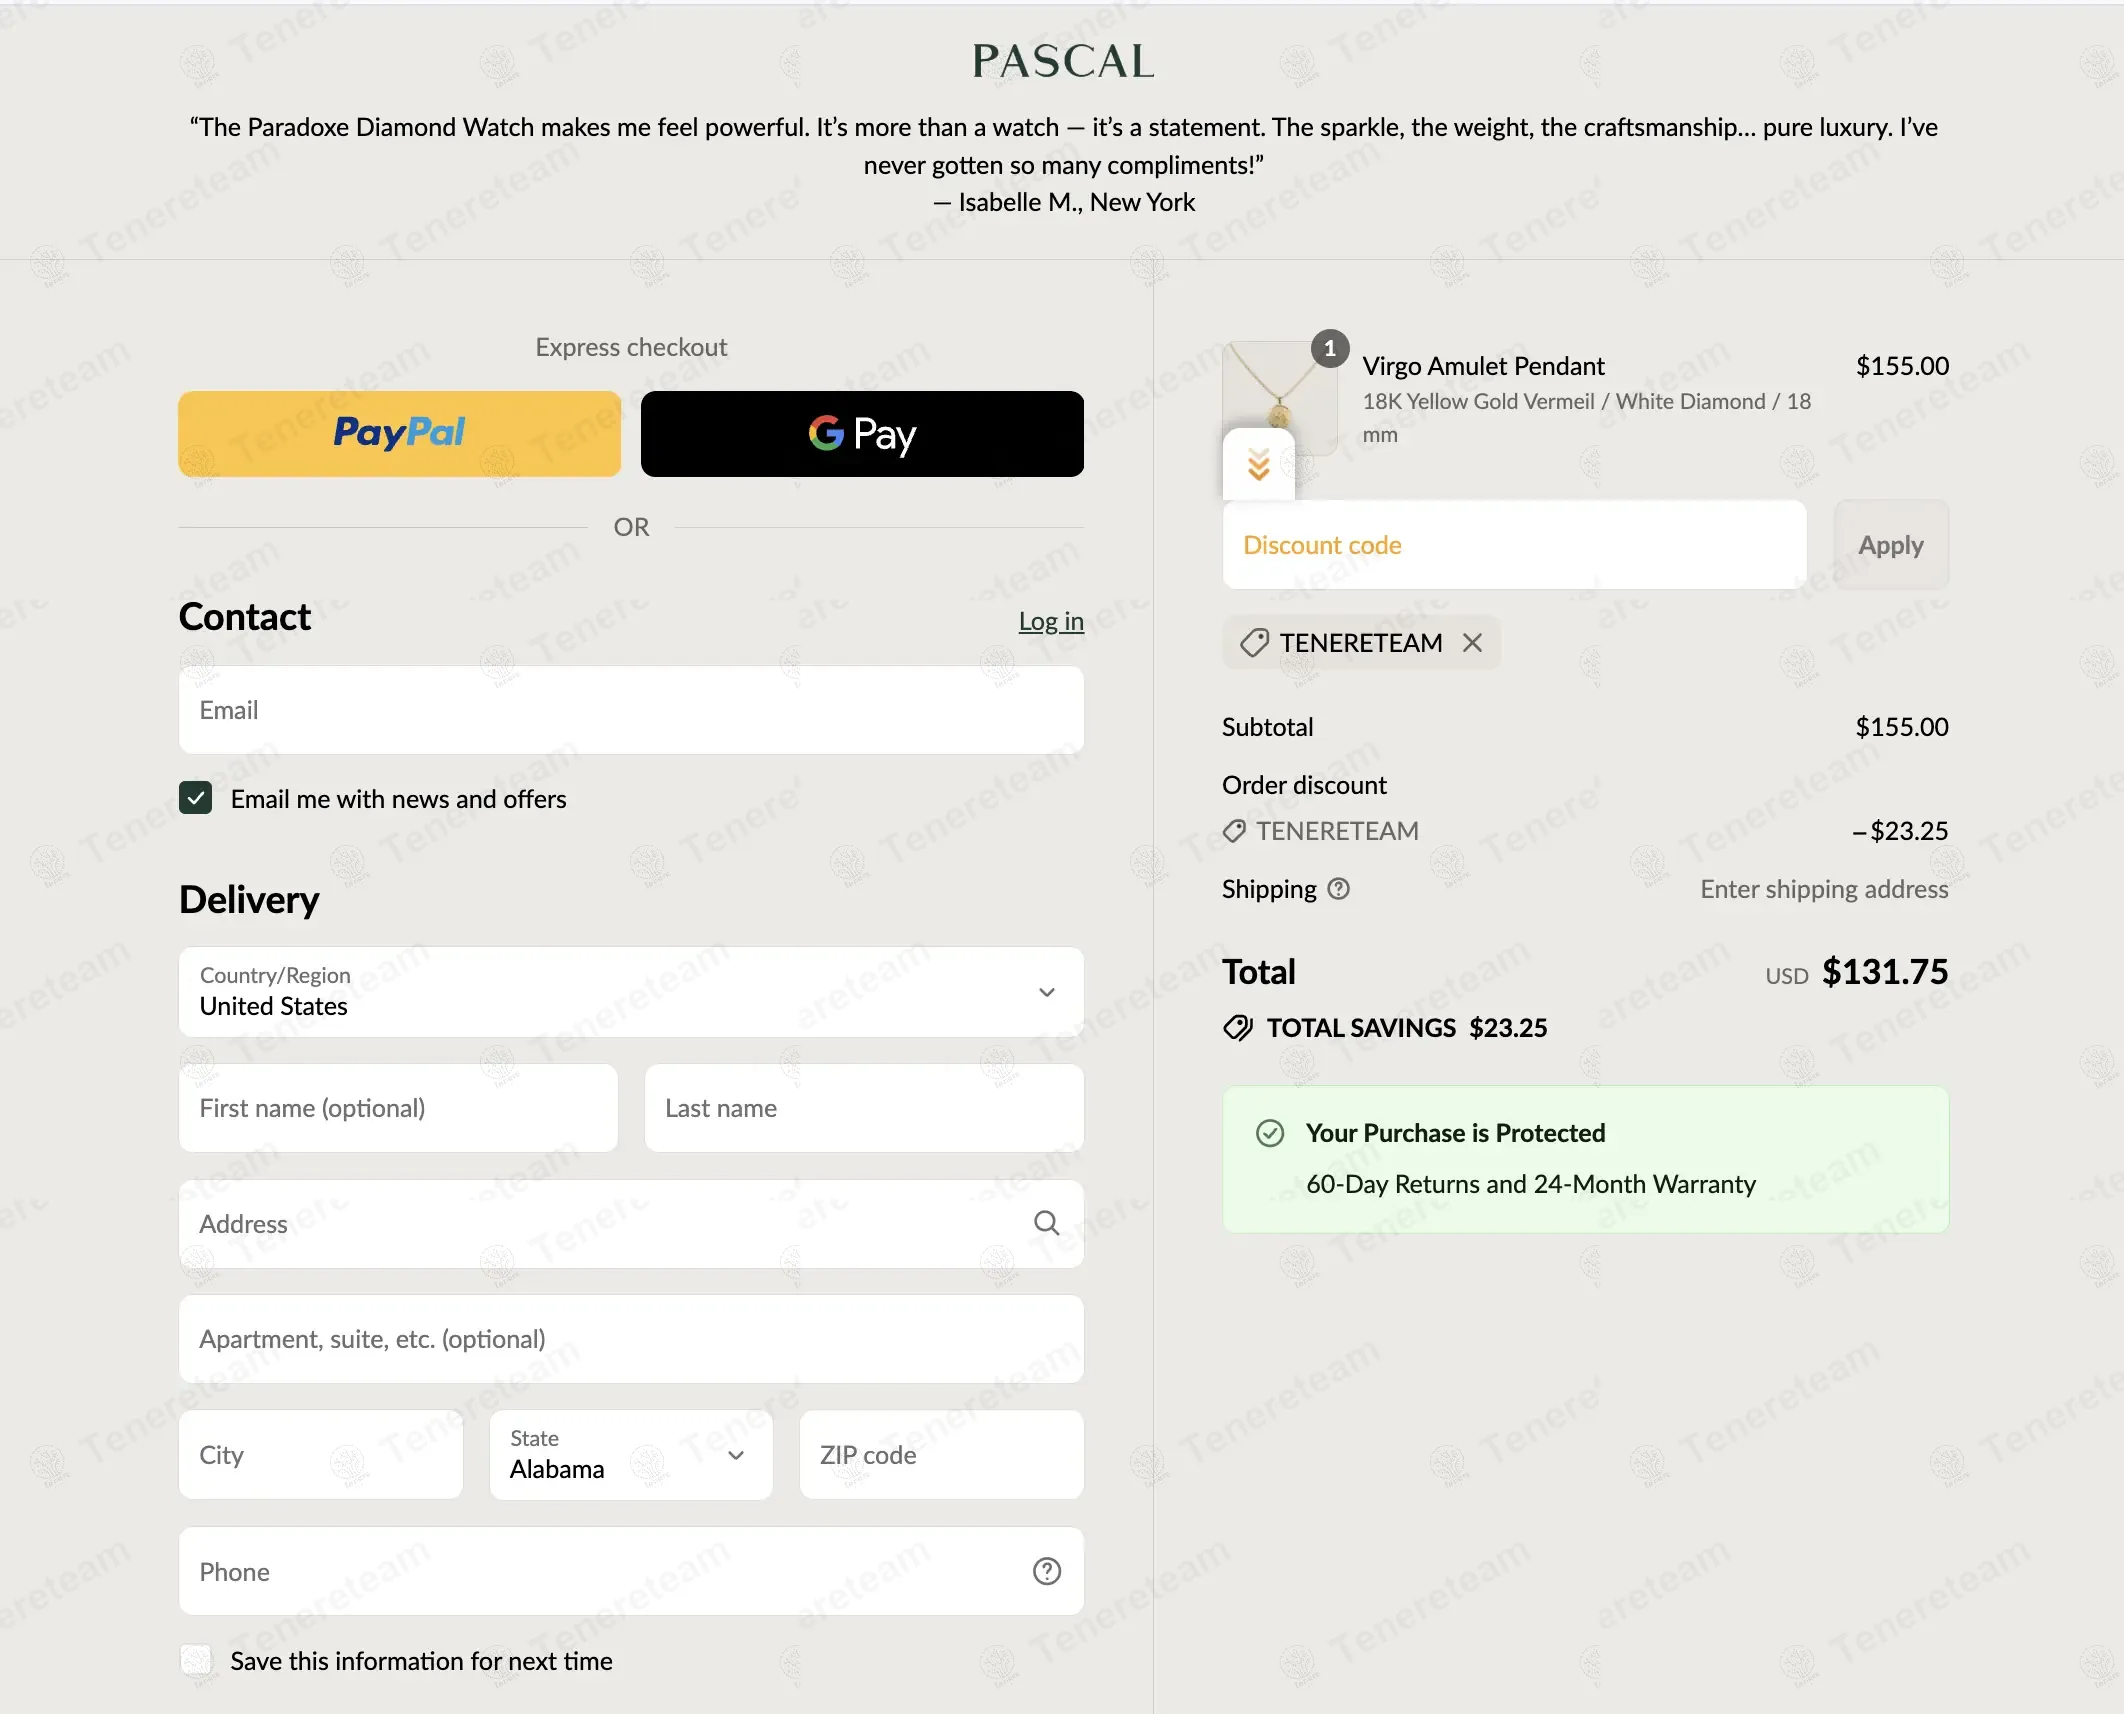Click the purchase protected checkmark icon
This screenshot has width=2124, height=1714.
click(1270, 1133)
